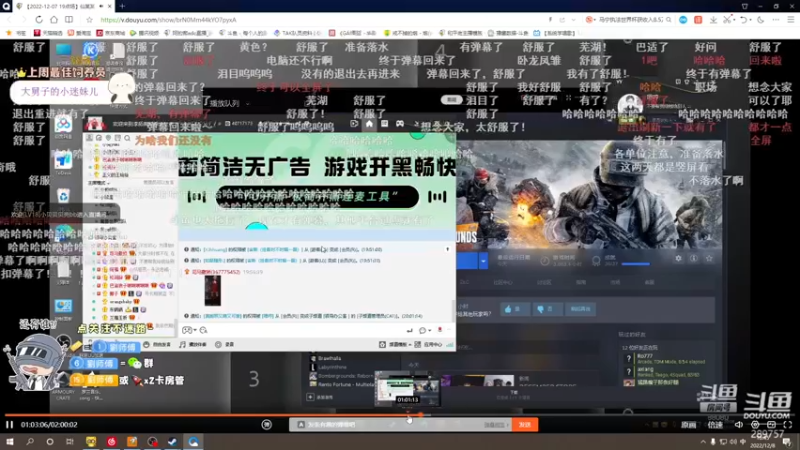The height and width of the screenshot is (450, 800).
Task: Open the player settings gear icon
Action: coord(755,424)
